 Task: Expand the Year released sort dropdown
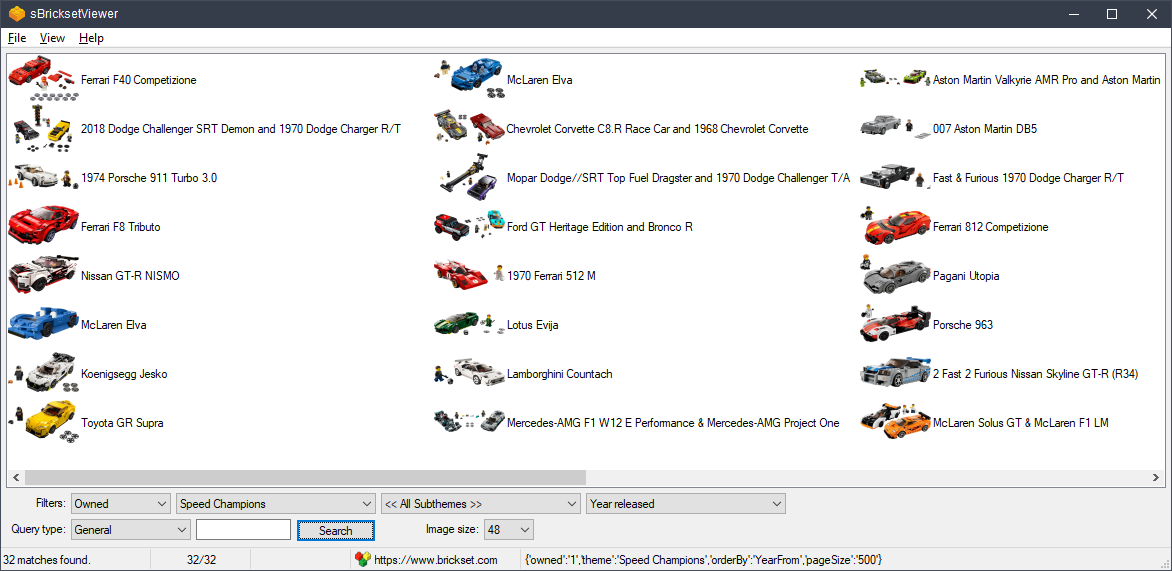pyautogui.click(x=686, y=503)
